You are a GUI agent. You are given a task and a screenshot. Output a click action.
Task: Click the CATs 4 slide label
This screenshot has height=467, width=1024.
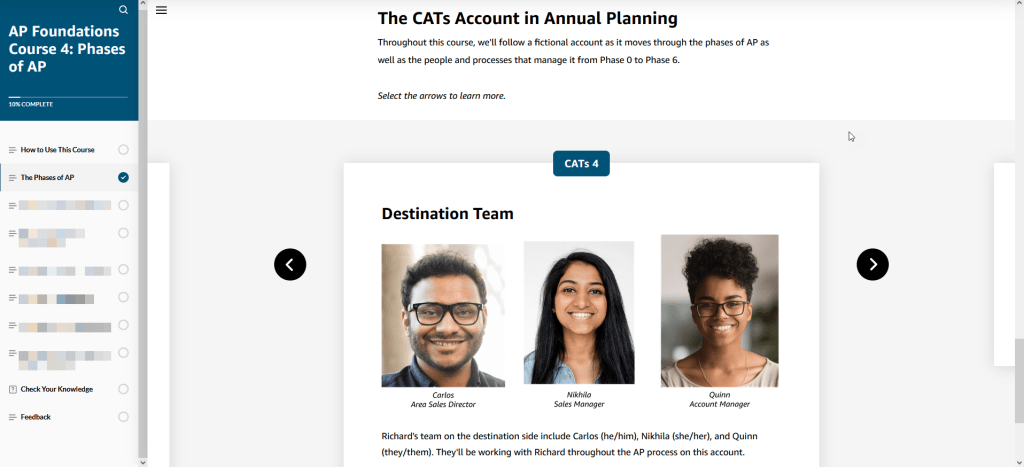(x=581, y=163)
